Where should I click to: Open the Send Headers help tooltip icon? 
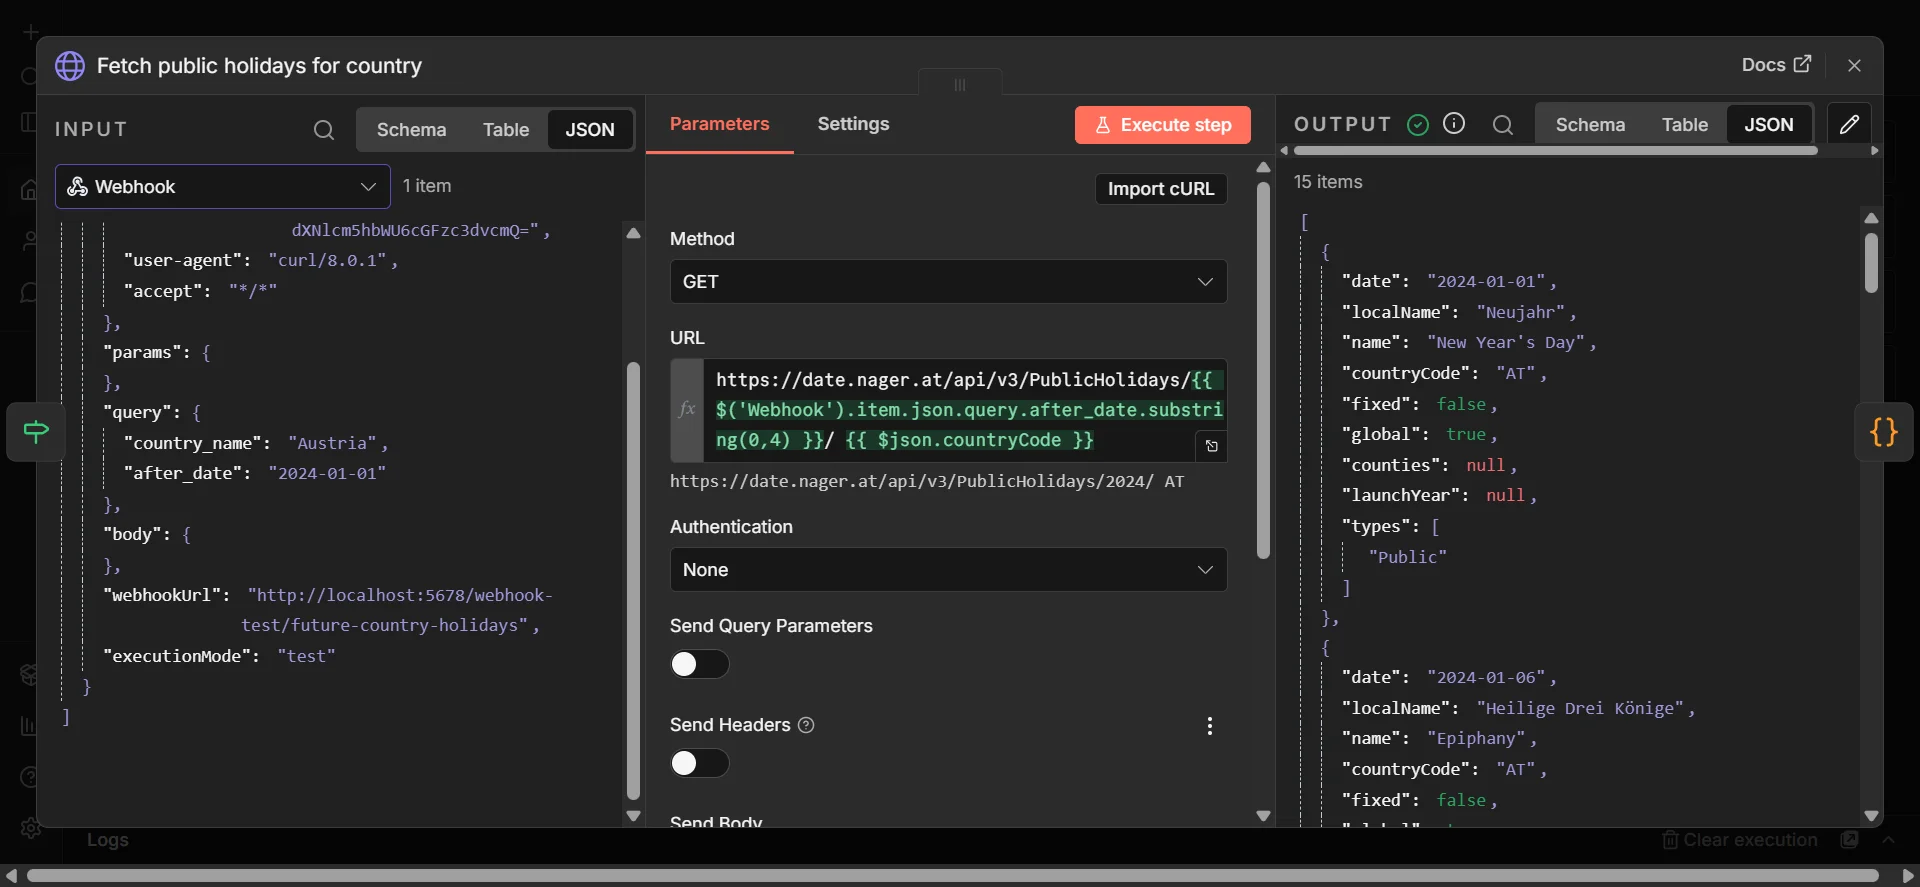point(806,725)
